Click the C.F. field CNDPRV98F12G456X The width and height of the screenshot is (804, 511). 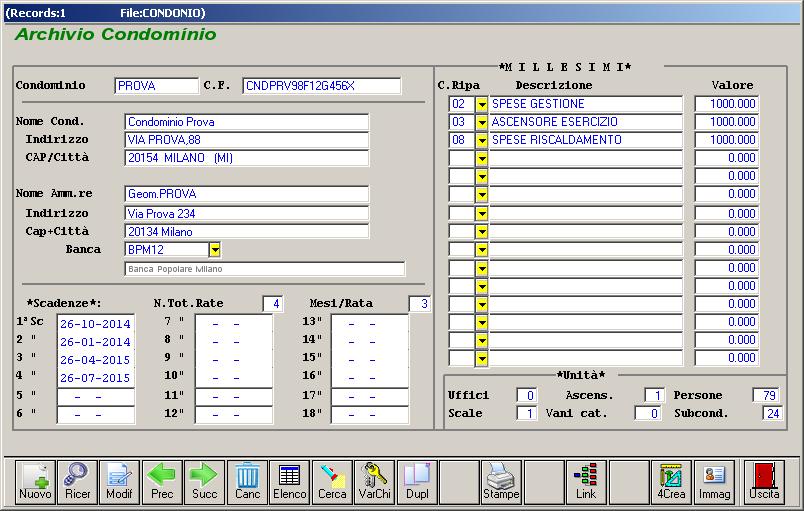(321, 86)
